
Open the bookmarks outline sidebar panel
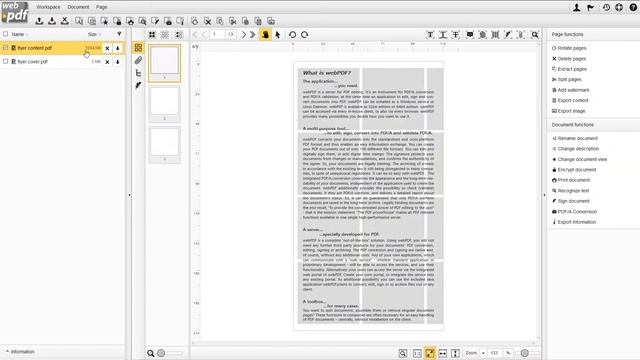[x=138, y=73]
